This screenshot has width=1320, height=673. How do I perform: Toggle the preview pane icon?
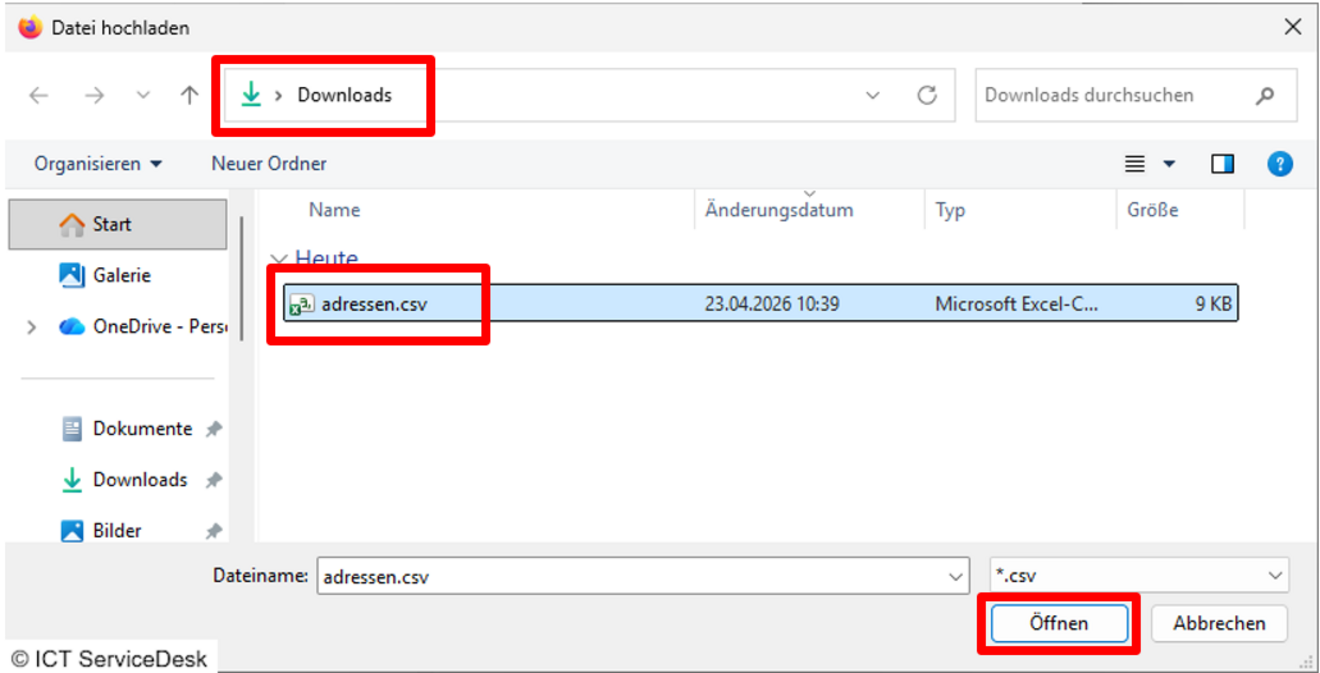pyautogui.click(x=1222, y=164)
